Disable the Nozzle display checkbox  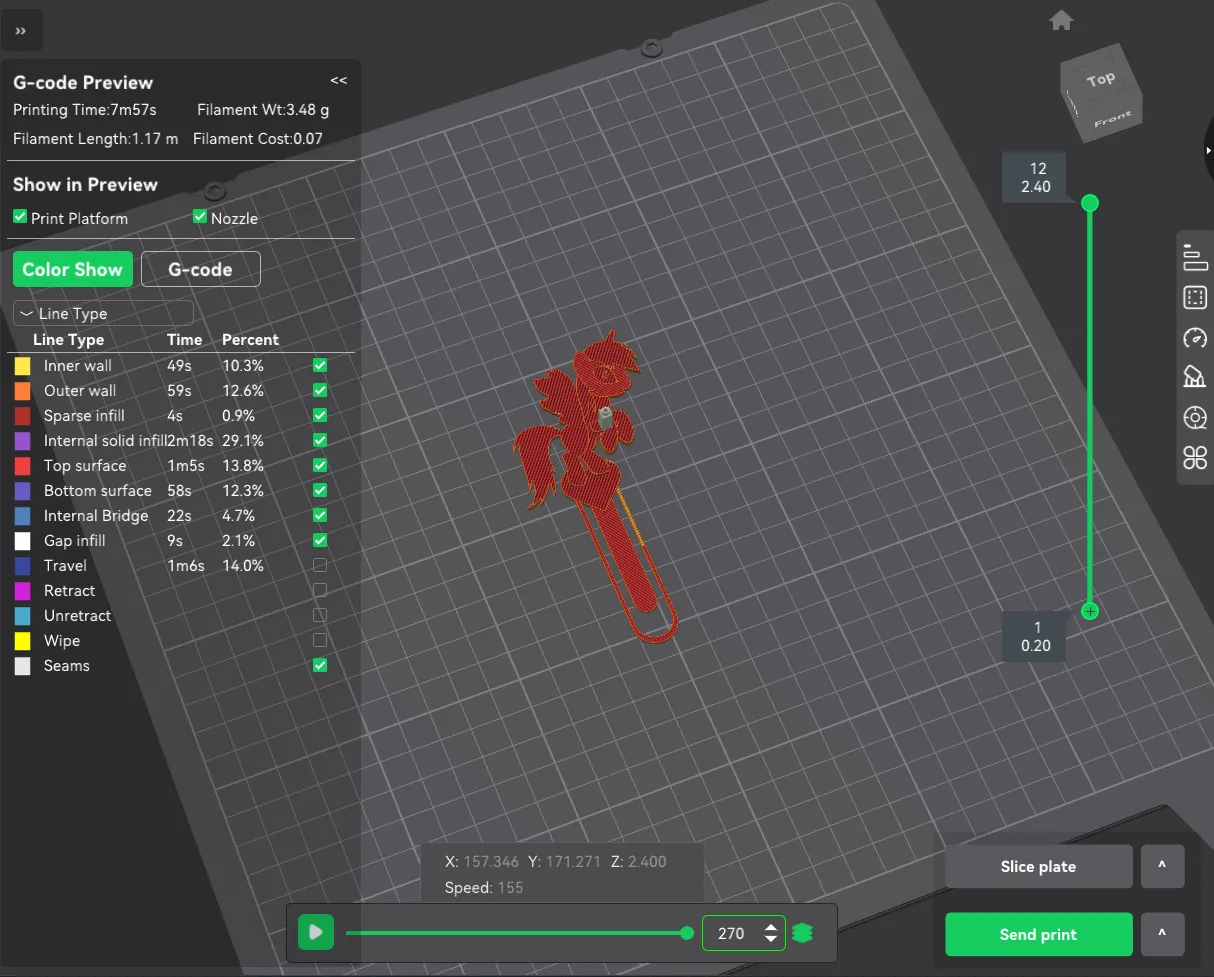200,217
